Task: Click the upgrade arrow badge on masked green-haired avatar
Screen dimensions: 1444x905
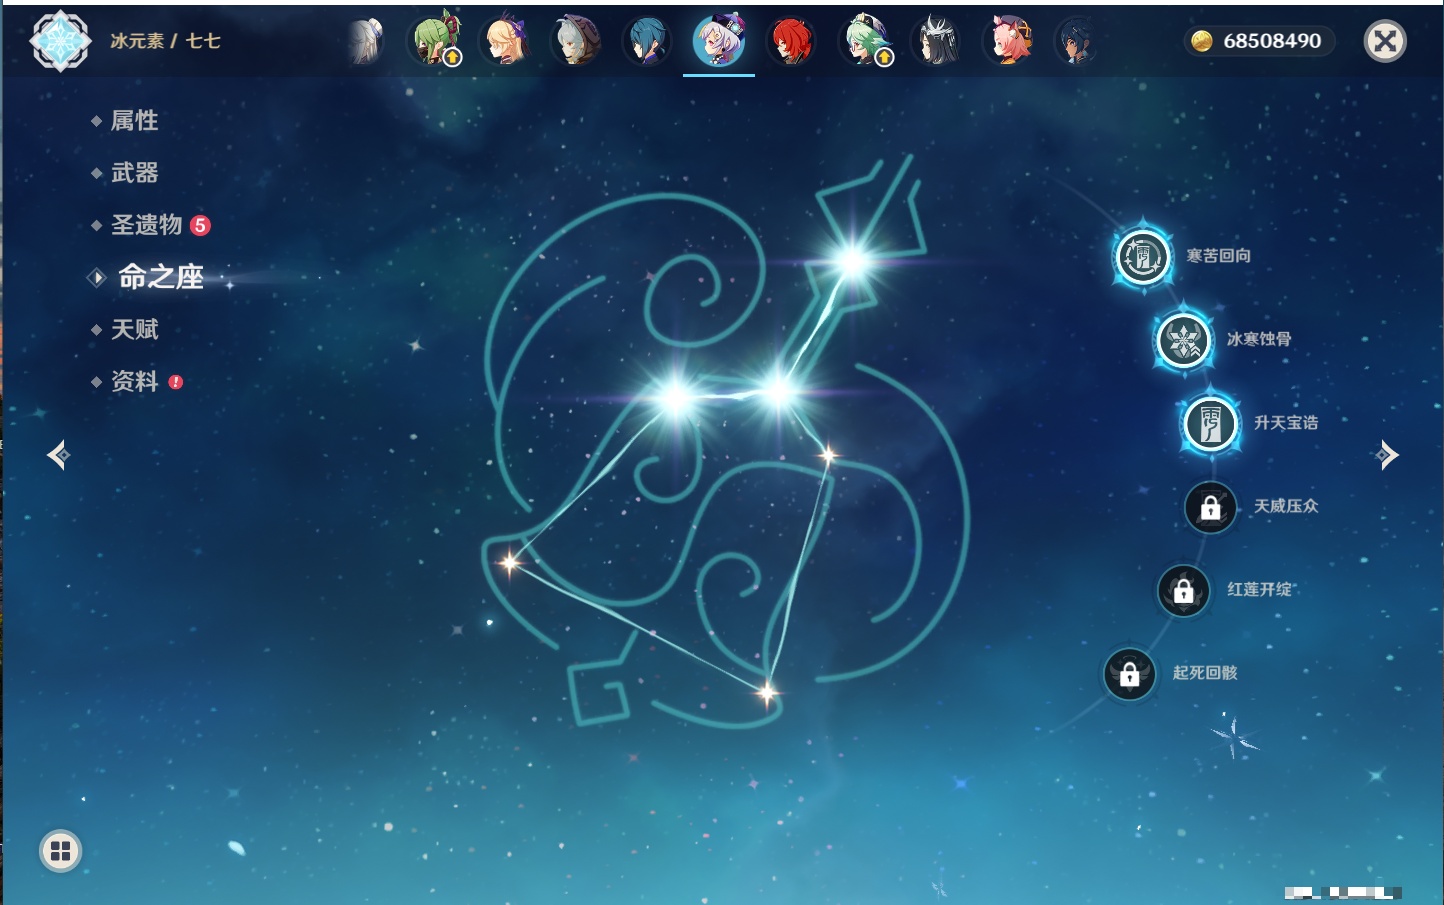Action: (452, 58)
